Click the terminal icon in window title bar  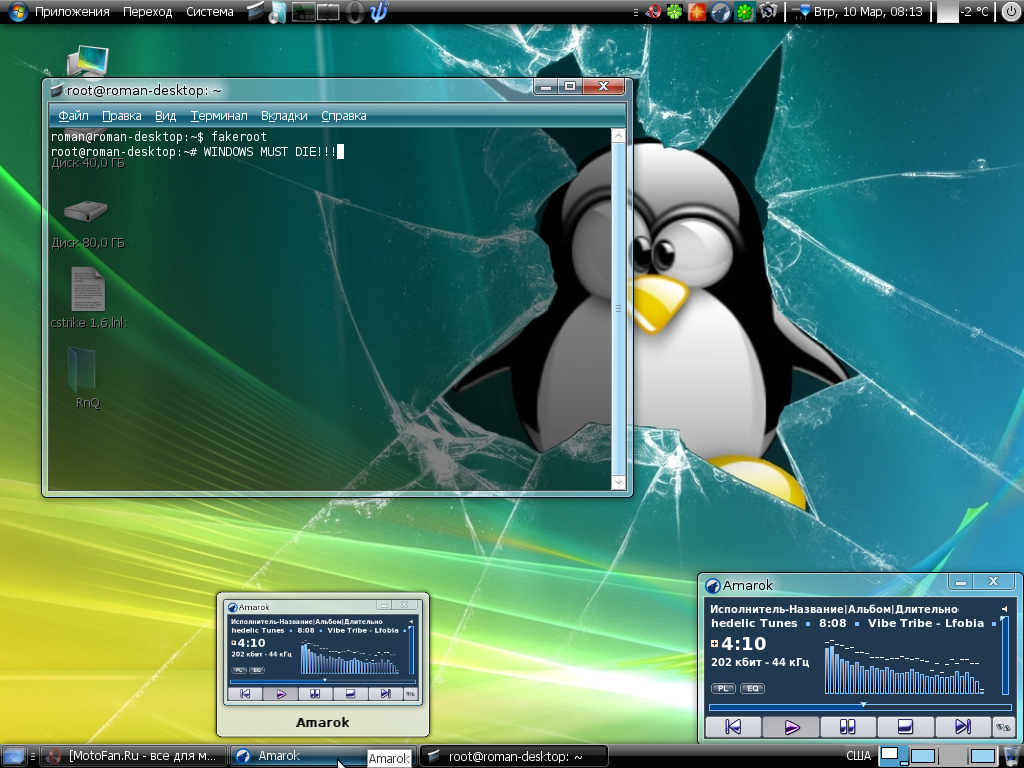click(57, 90)
